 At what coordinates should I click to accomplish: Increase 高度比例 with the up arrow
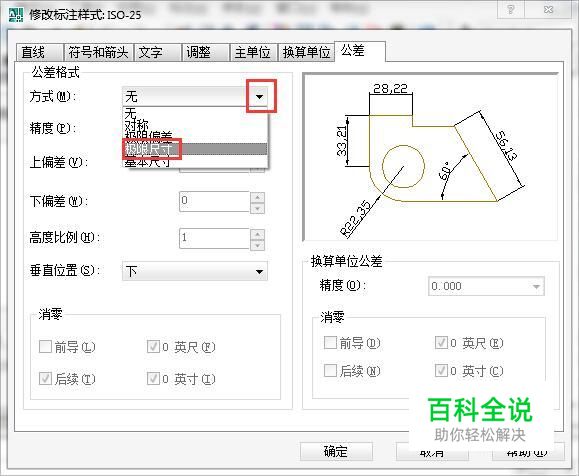point(257,234)
